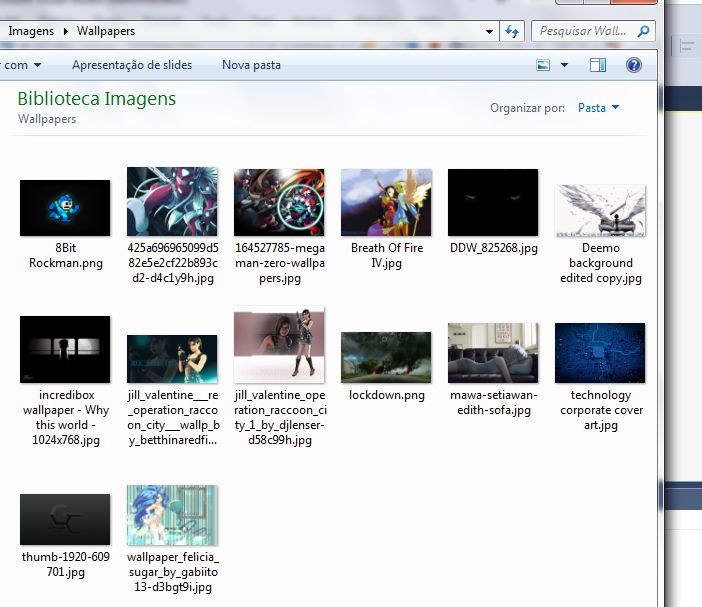Click file name 'Deemo background edited copy.jpg'
The width and height of the screenshot is (702, 607).
[601, 263]
